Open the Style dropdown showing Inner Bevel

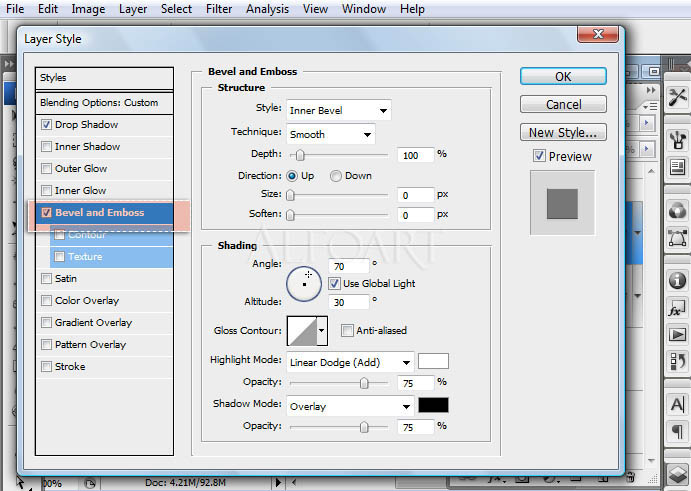[338, 110]
